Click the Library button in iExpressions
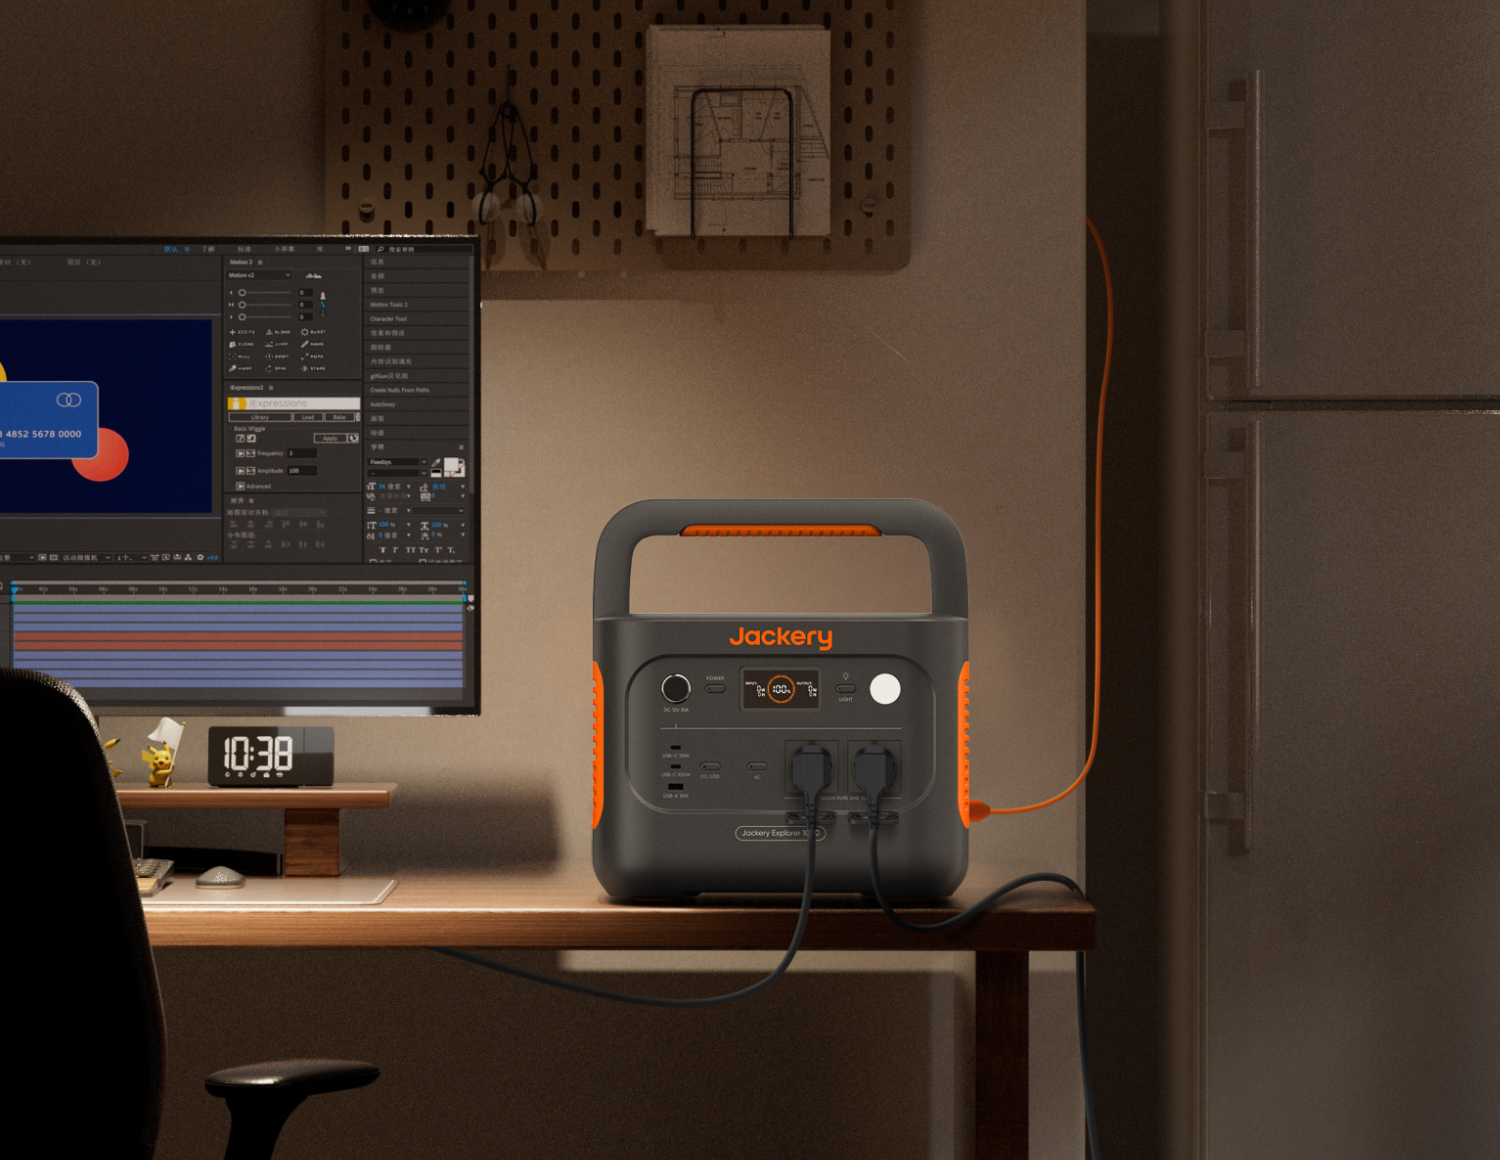 coord(260,417)
